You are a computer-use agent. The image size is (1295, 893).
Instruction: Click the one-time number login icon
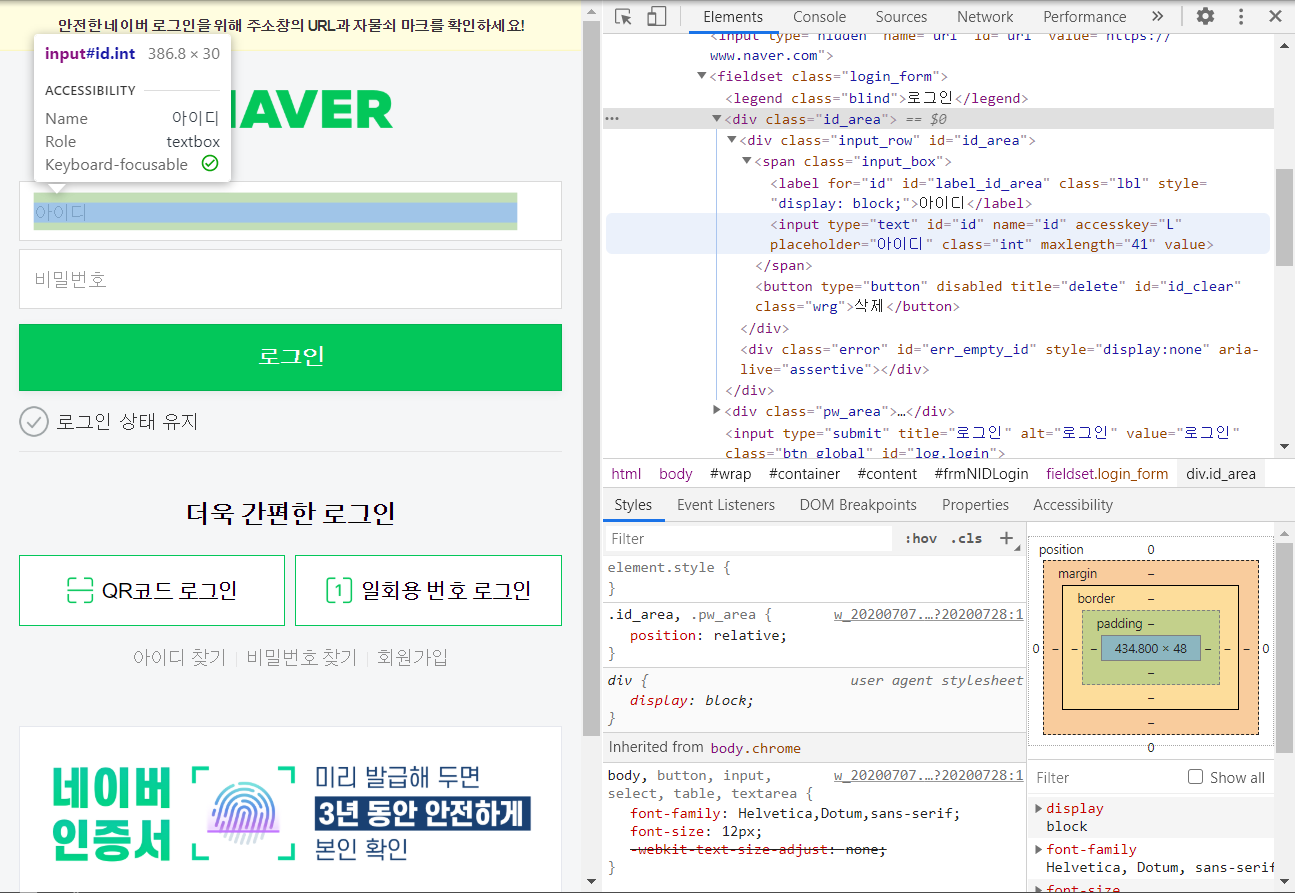point(339,590)
